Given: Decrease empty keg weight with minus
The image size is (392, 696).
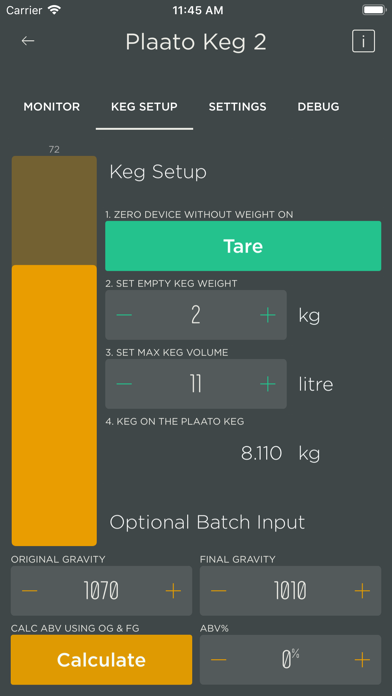Looking at the screenshot, I should coord(124,315).
